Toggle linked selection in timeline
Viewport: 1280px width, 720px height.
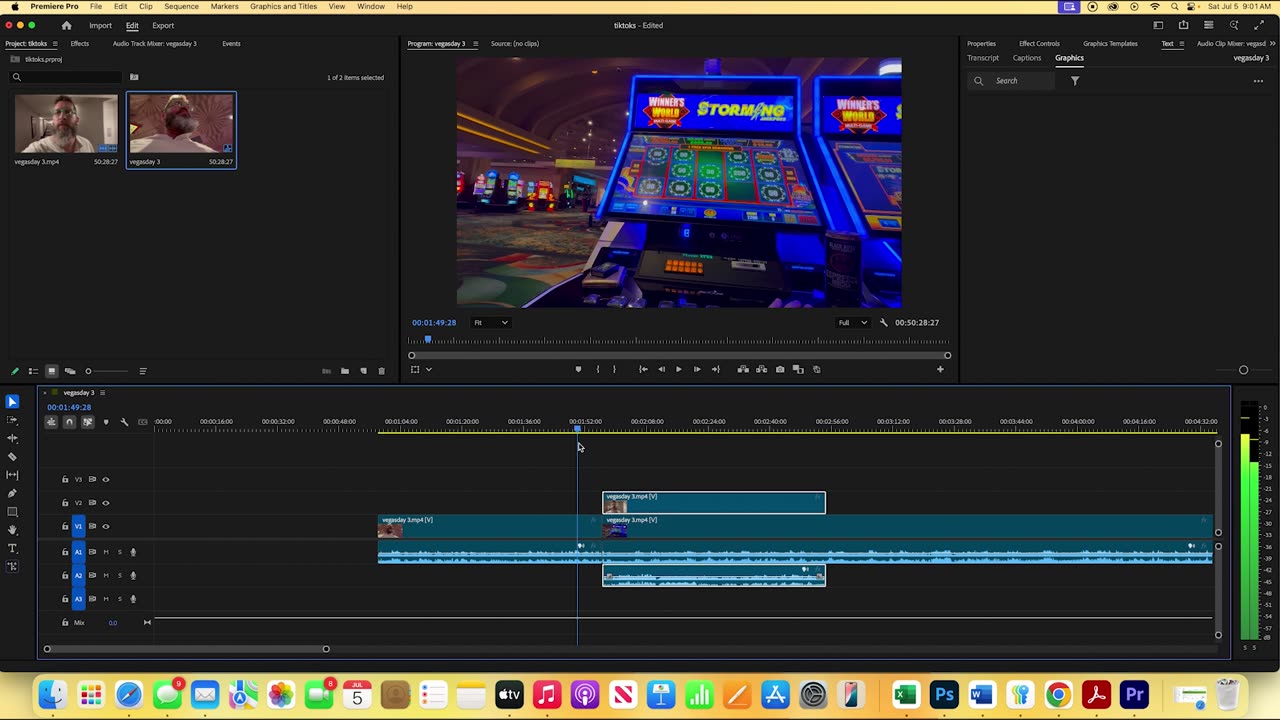point(87,422)
